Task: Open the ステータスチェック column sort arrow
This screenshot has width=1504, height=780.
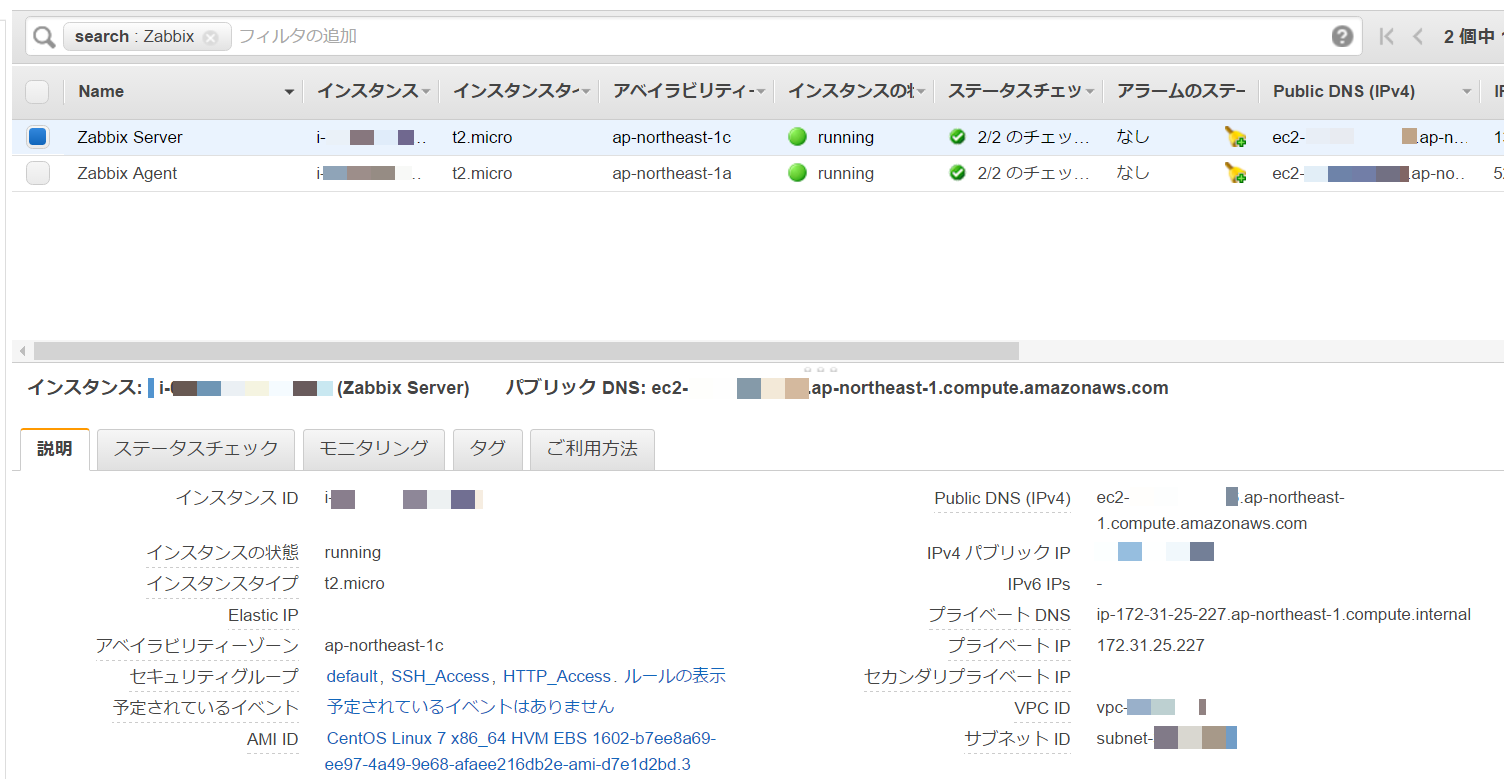Action: click(x=1090, y=92)
